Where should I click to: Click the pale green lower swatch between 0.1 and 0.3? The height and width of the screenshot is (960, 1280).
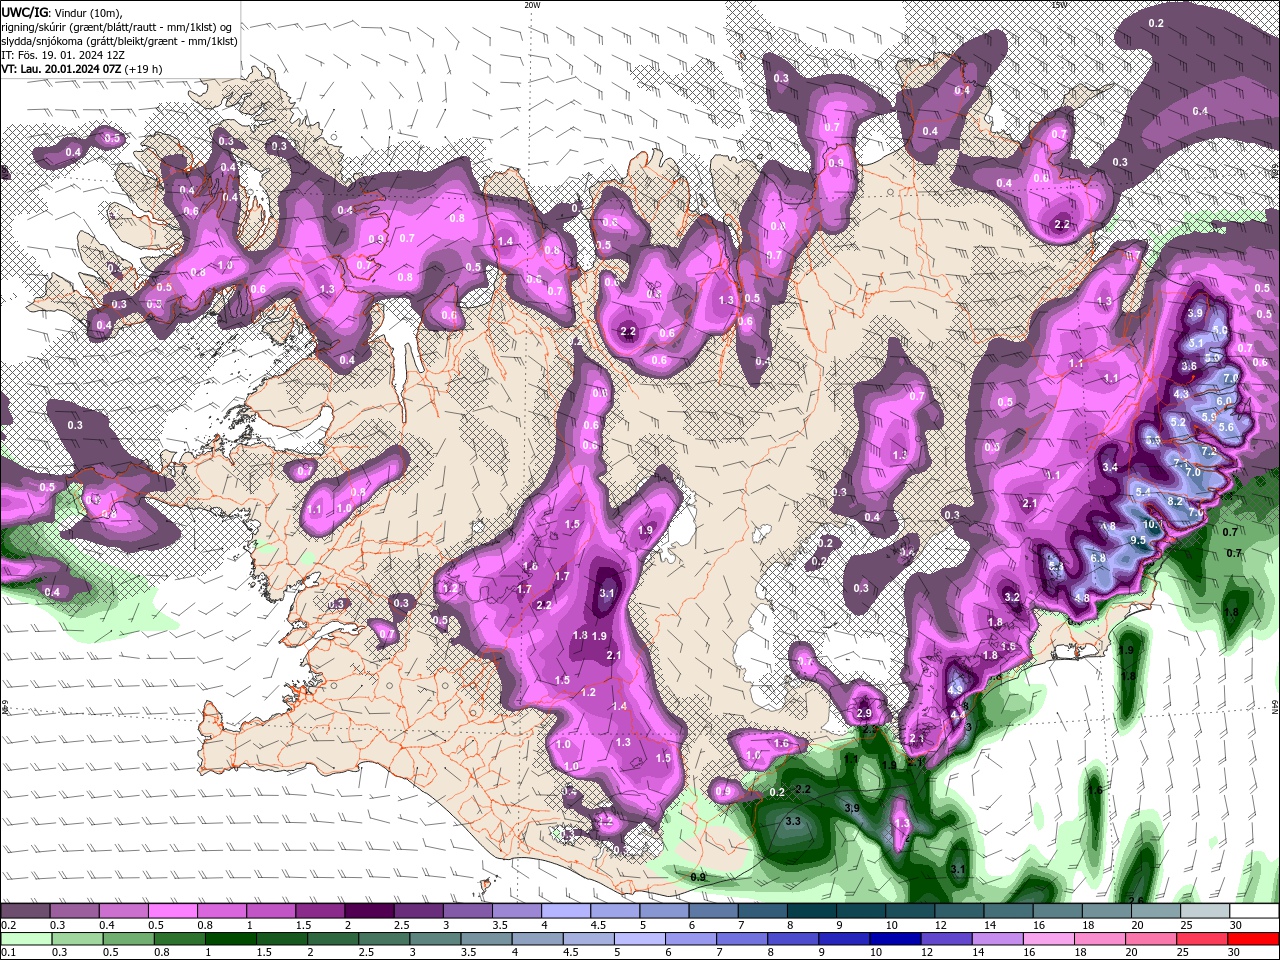[x=26, y=939]
